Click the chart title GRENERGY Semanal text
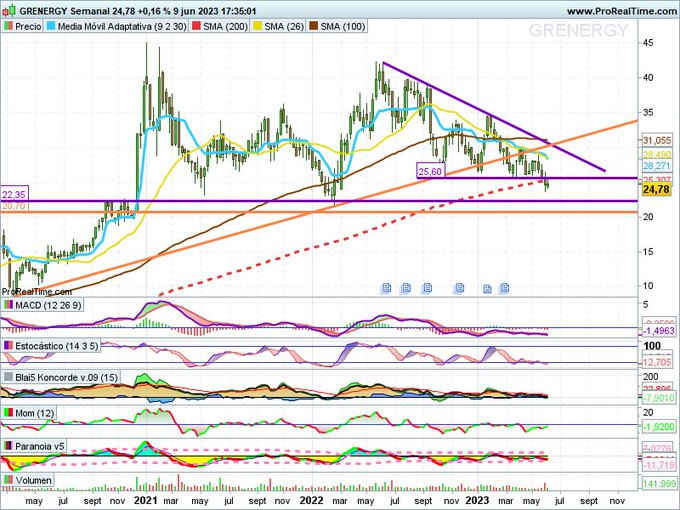The height and width of the screenshot is (510, 680). pos(63,11)
